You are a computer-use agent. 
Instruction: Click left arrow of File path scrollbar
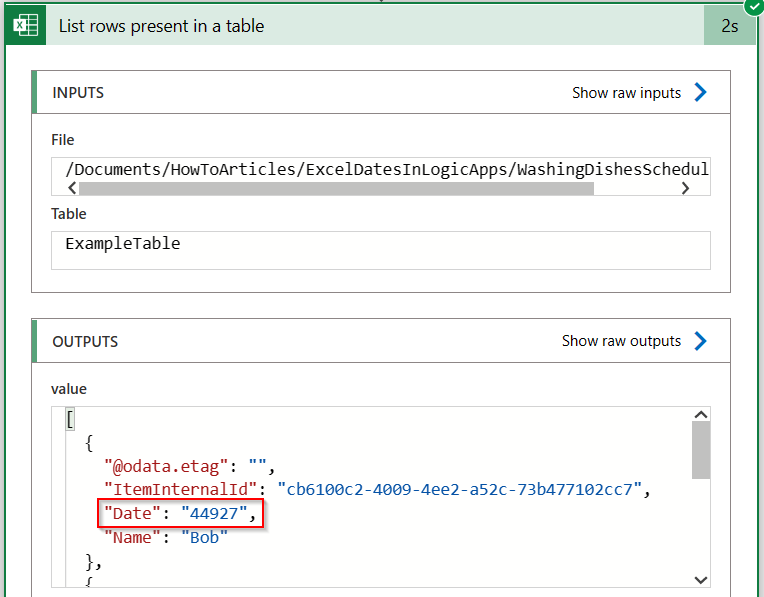(73, 188)
